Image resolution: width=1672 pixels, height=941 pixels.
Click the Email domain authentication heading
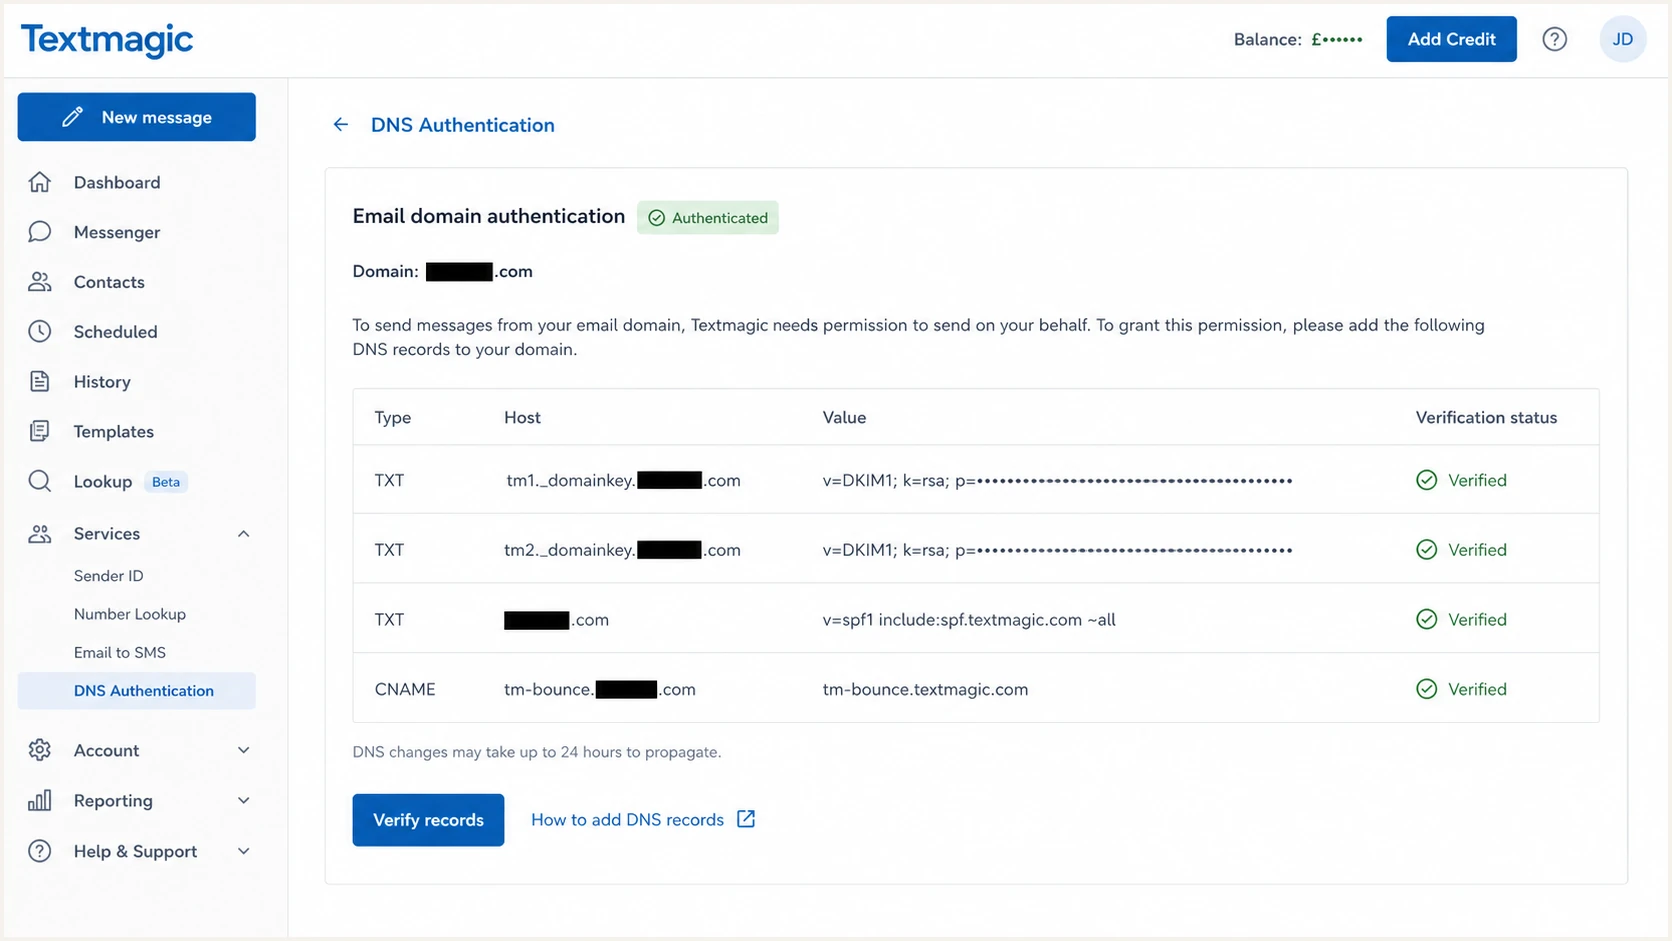pos(489,216)
